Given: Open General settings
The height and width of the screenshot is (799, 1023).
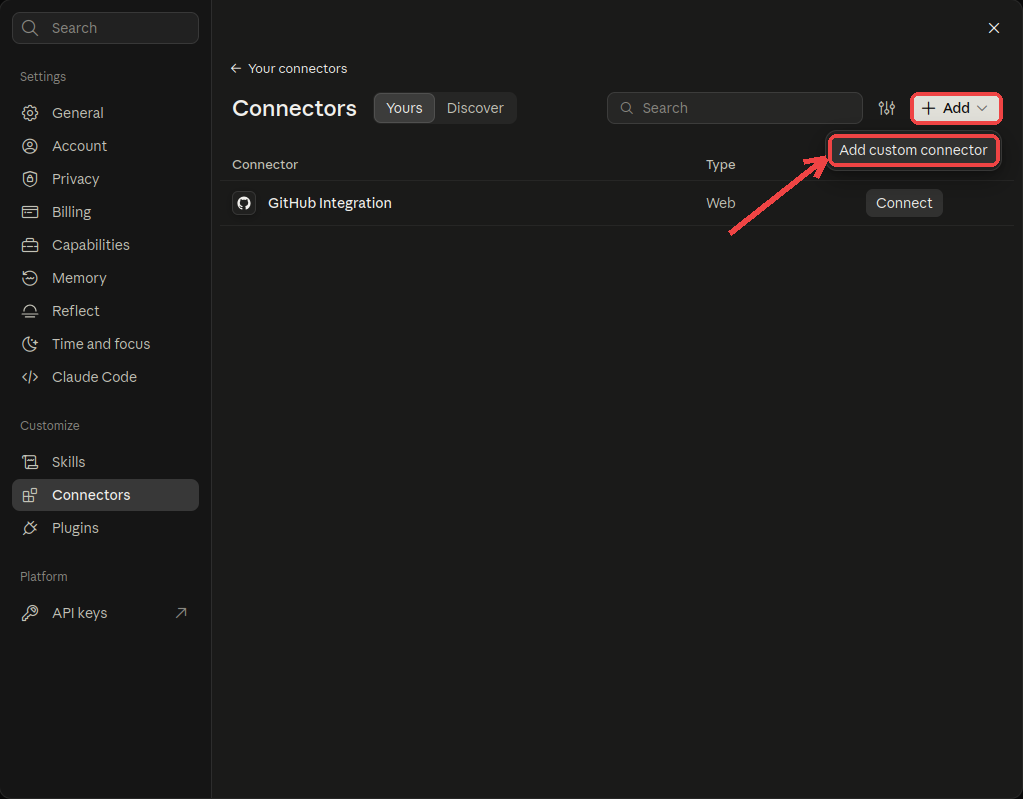Looking at the screenshot, I should click(x=106, y=113).
